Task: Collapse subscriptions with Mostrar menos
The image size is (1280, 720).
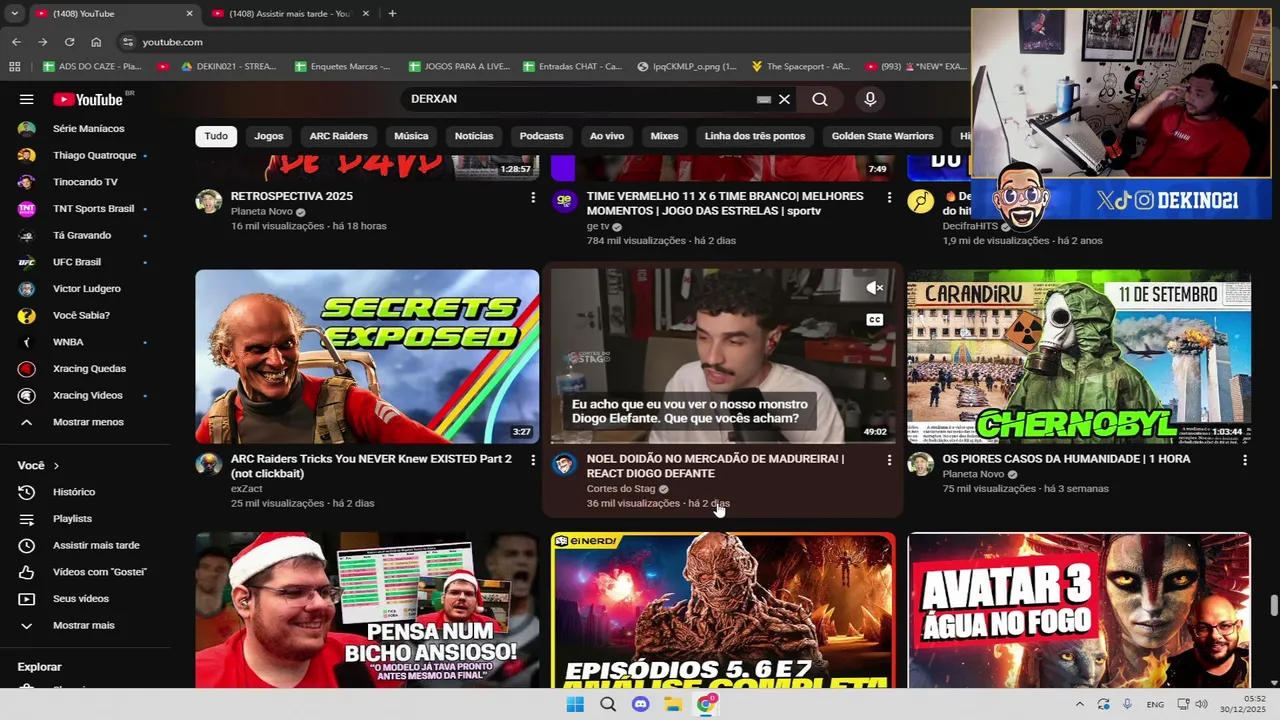Action: pos(88,422)
